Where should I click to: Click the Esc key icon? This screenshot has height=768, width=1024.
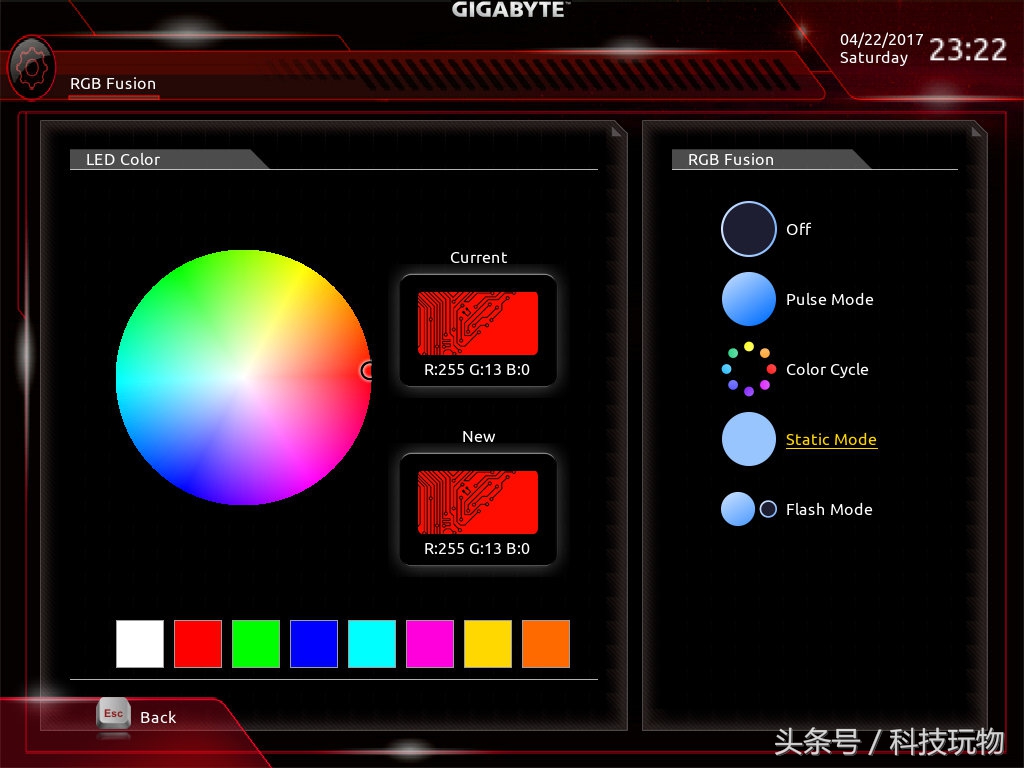point(114,714)
